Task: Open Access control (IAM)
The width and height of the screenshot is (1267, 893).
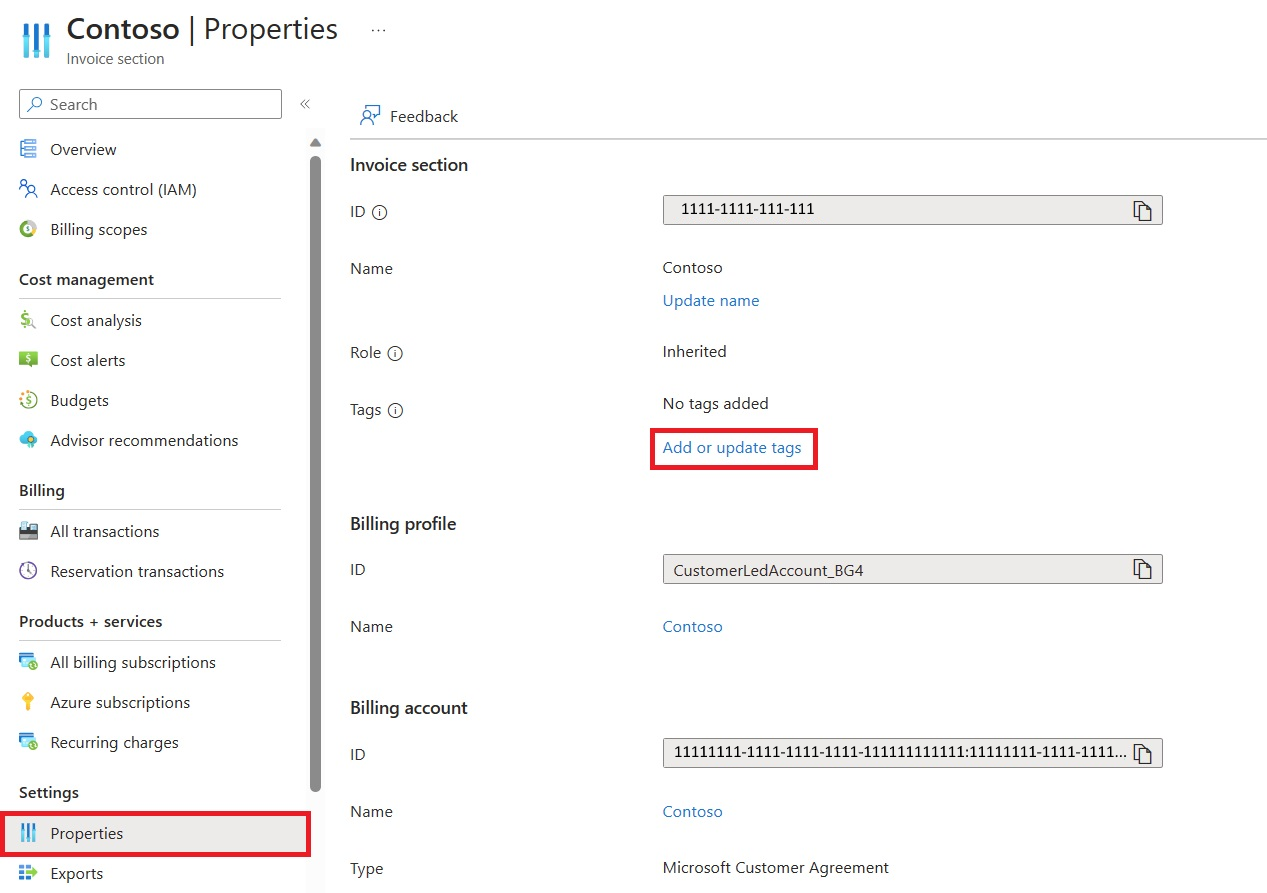Action: pyautogui.click(x=123, y=189)
